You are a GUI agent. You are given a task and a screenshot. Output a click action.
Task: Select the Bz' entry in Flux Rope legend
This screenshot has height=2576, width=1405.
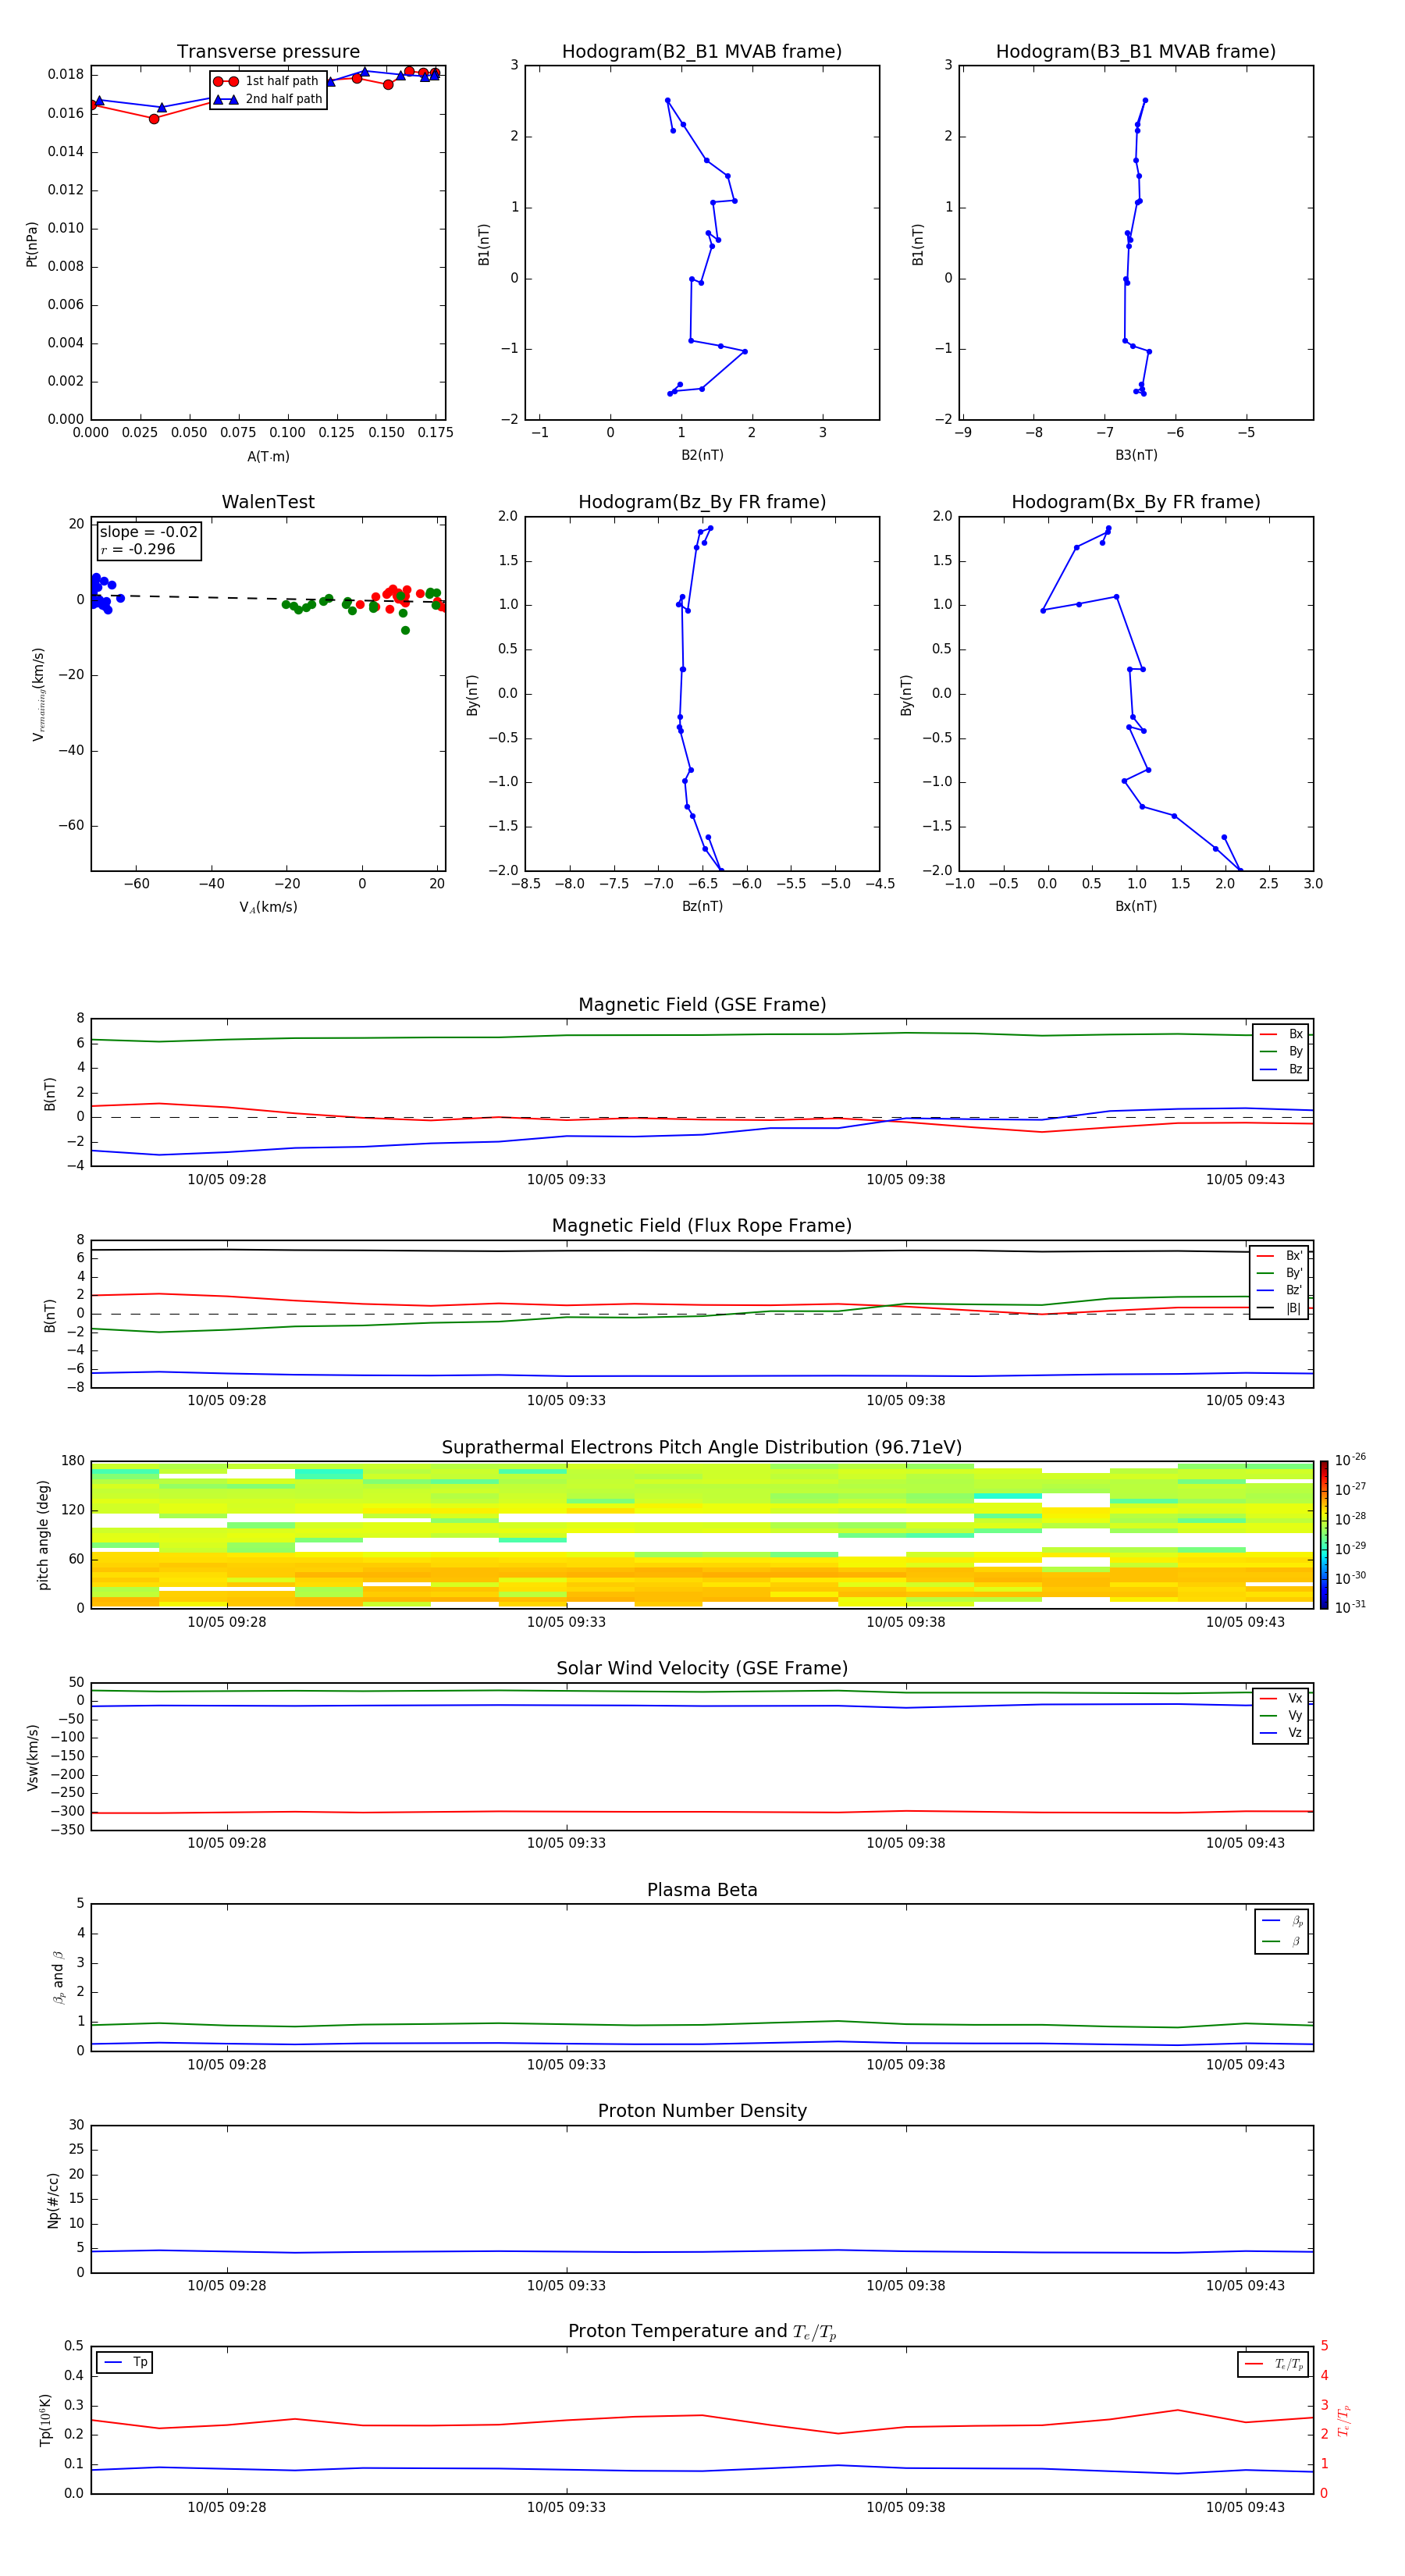point(1279,1291)
